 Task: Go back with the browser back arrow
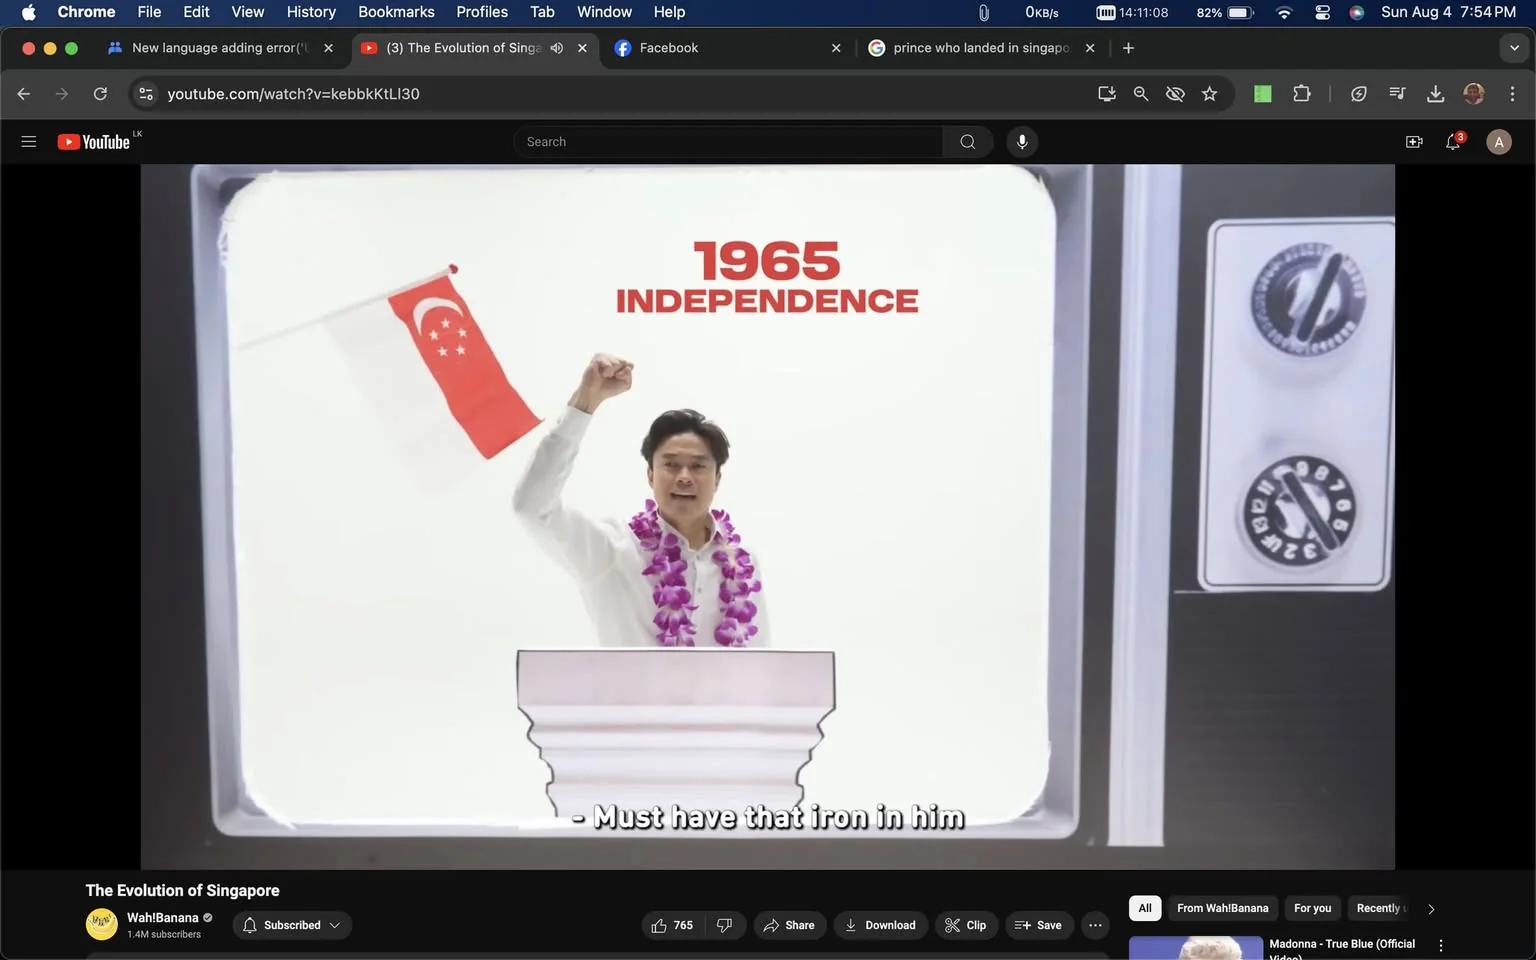click(24, 94)
